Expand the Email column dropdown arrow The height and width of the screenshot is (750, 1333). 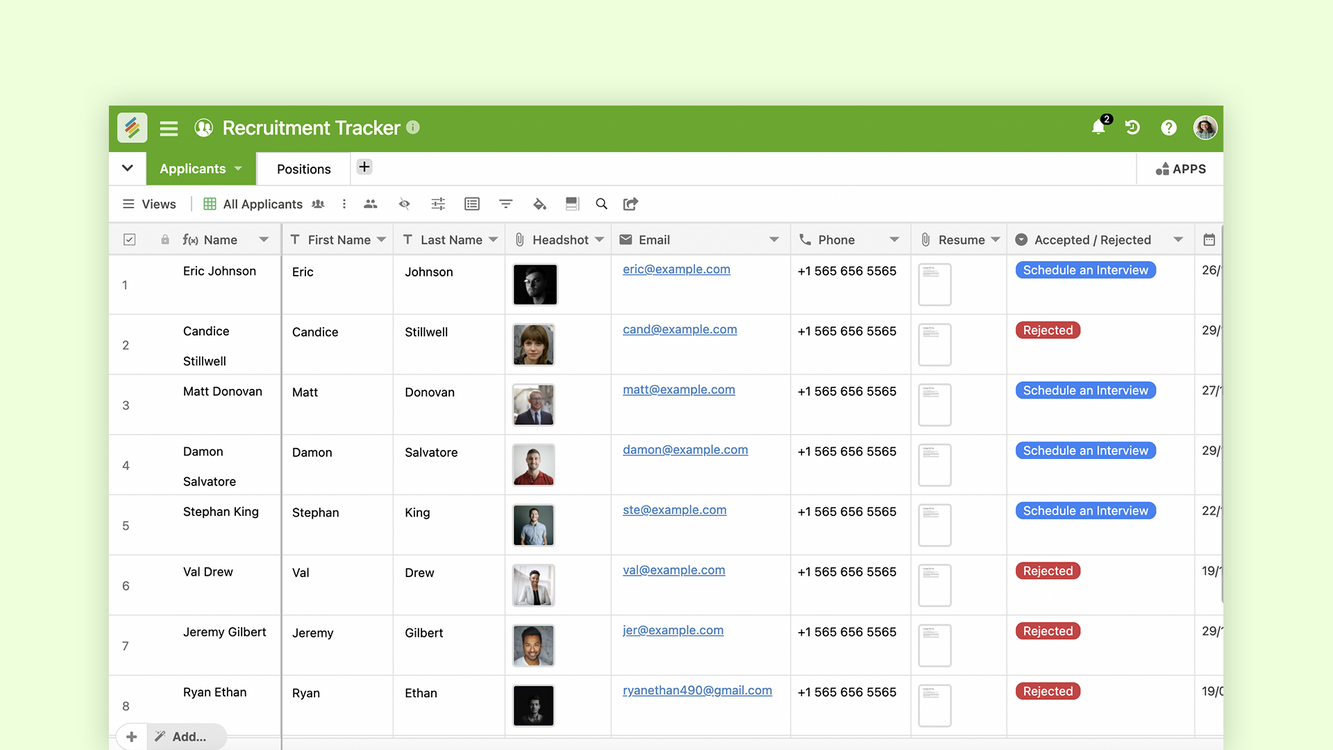774,240
